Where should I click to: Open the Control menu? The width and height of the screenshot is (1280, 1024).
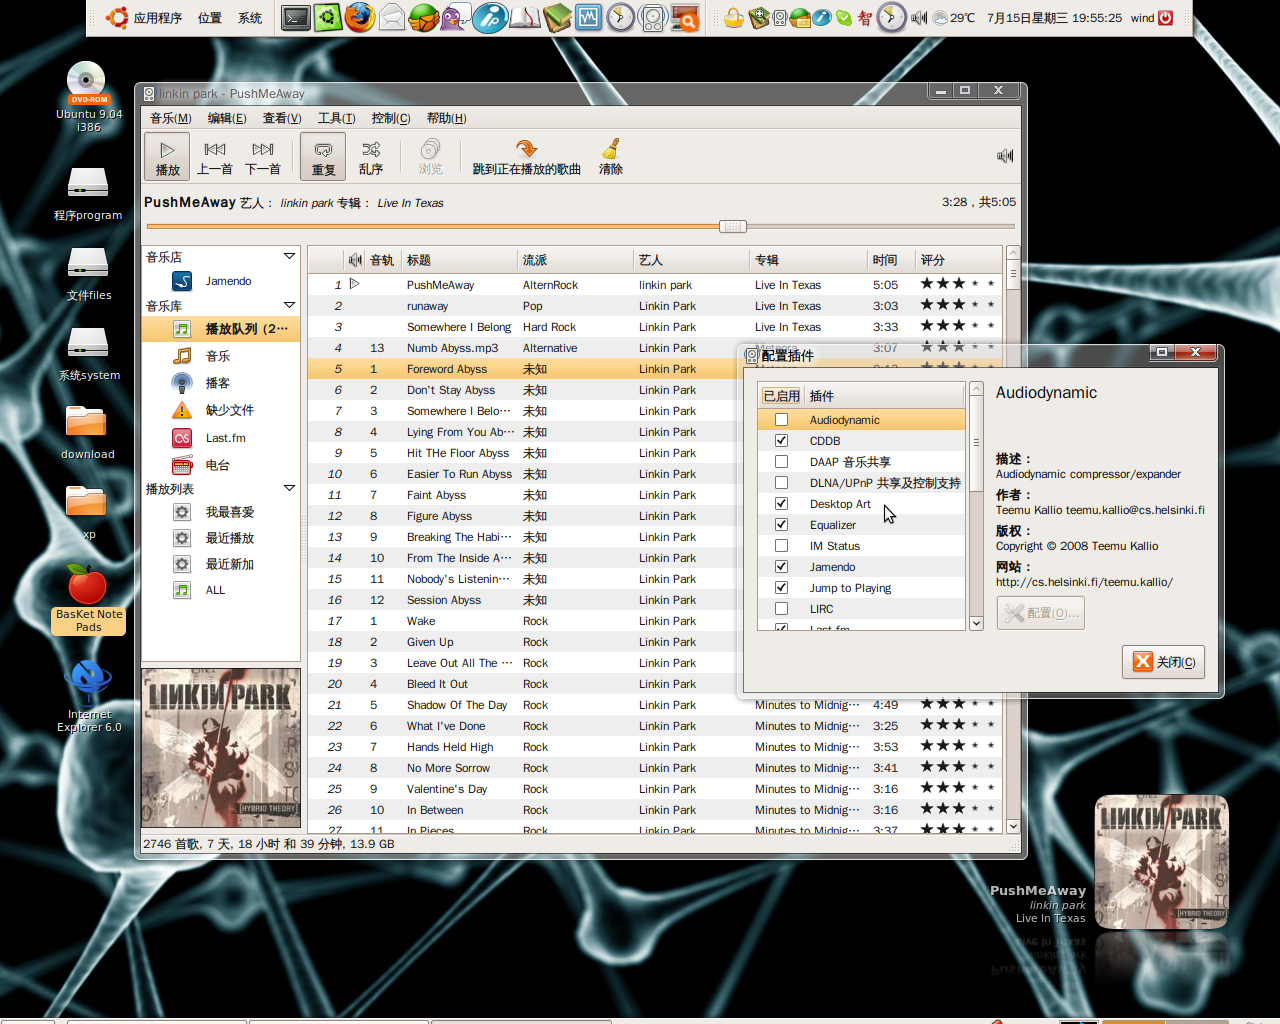pyautogui.click(x=390, y=118)
